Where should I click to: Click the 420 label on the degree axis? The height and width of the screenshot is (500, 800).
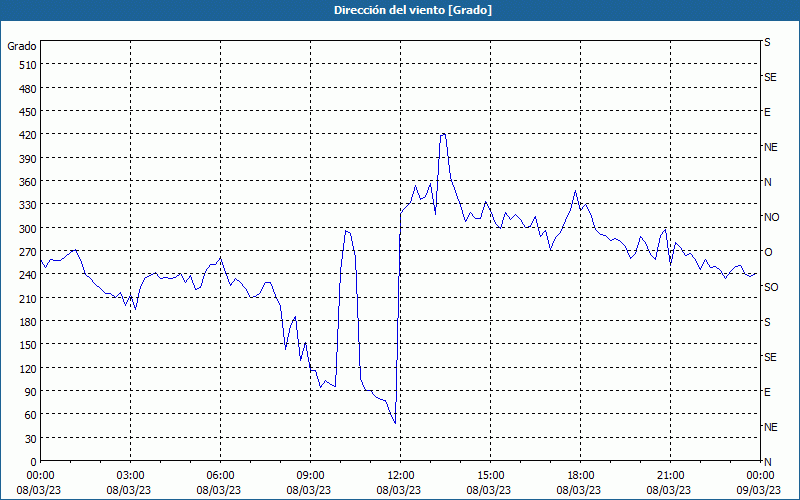click(x=28, y=135)
